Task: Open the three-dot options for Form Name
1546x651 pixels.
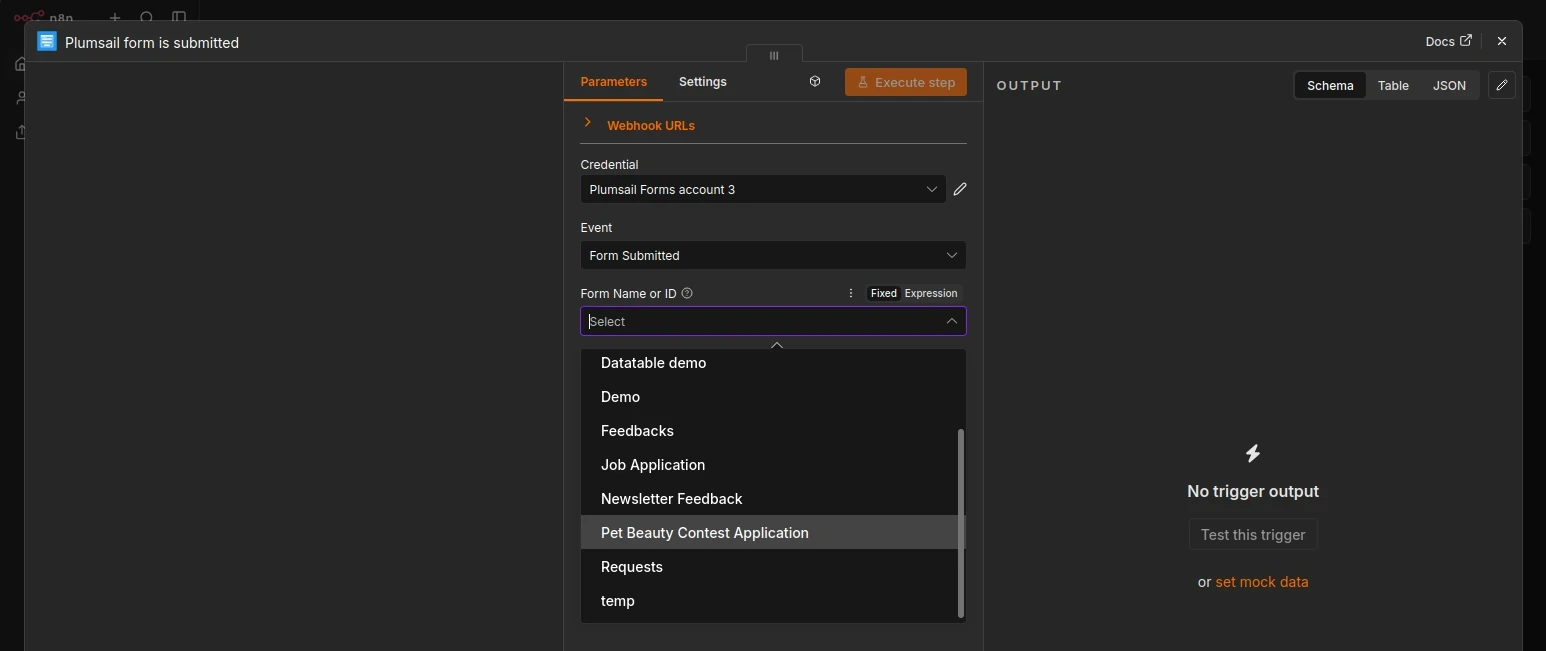Action: click(x=851, y=293)
